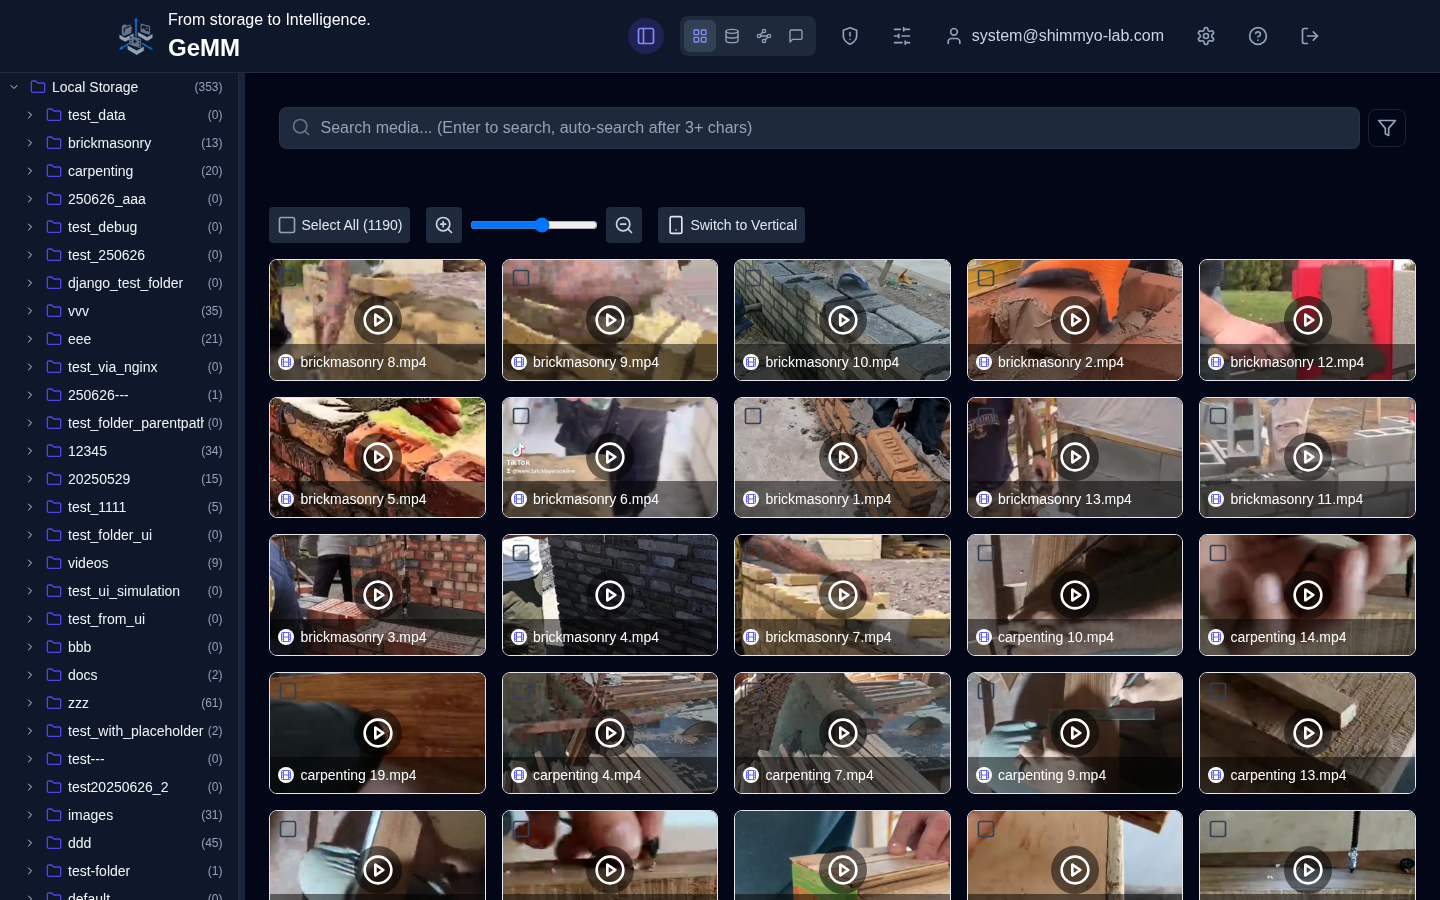Screen dimensions: 1440x900
Task: Collapse the Local Storage tree
Action: 14,87
